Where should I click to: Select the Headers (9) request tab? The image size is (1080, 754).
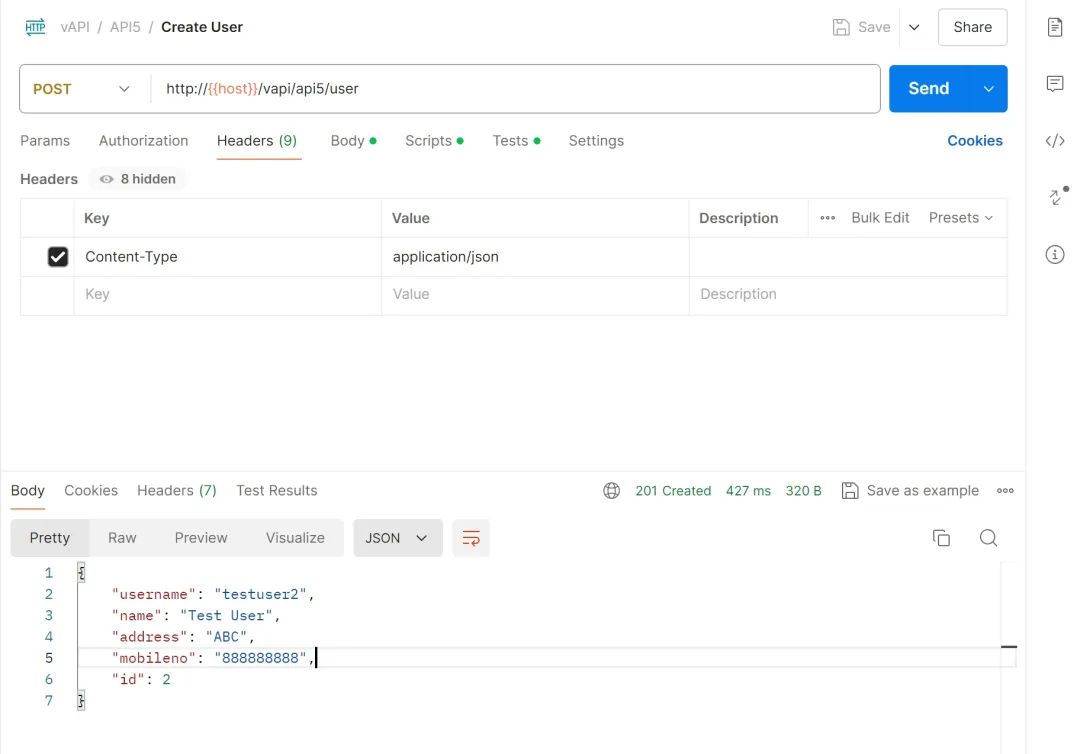coord(257,140)
